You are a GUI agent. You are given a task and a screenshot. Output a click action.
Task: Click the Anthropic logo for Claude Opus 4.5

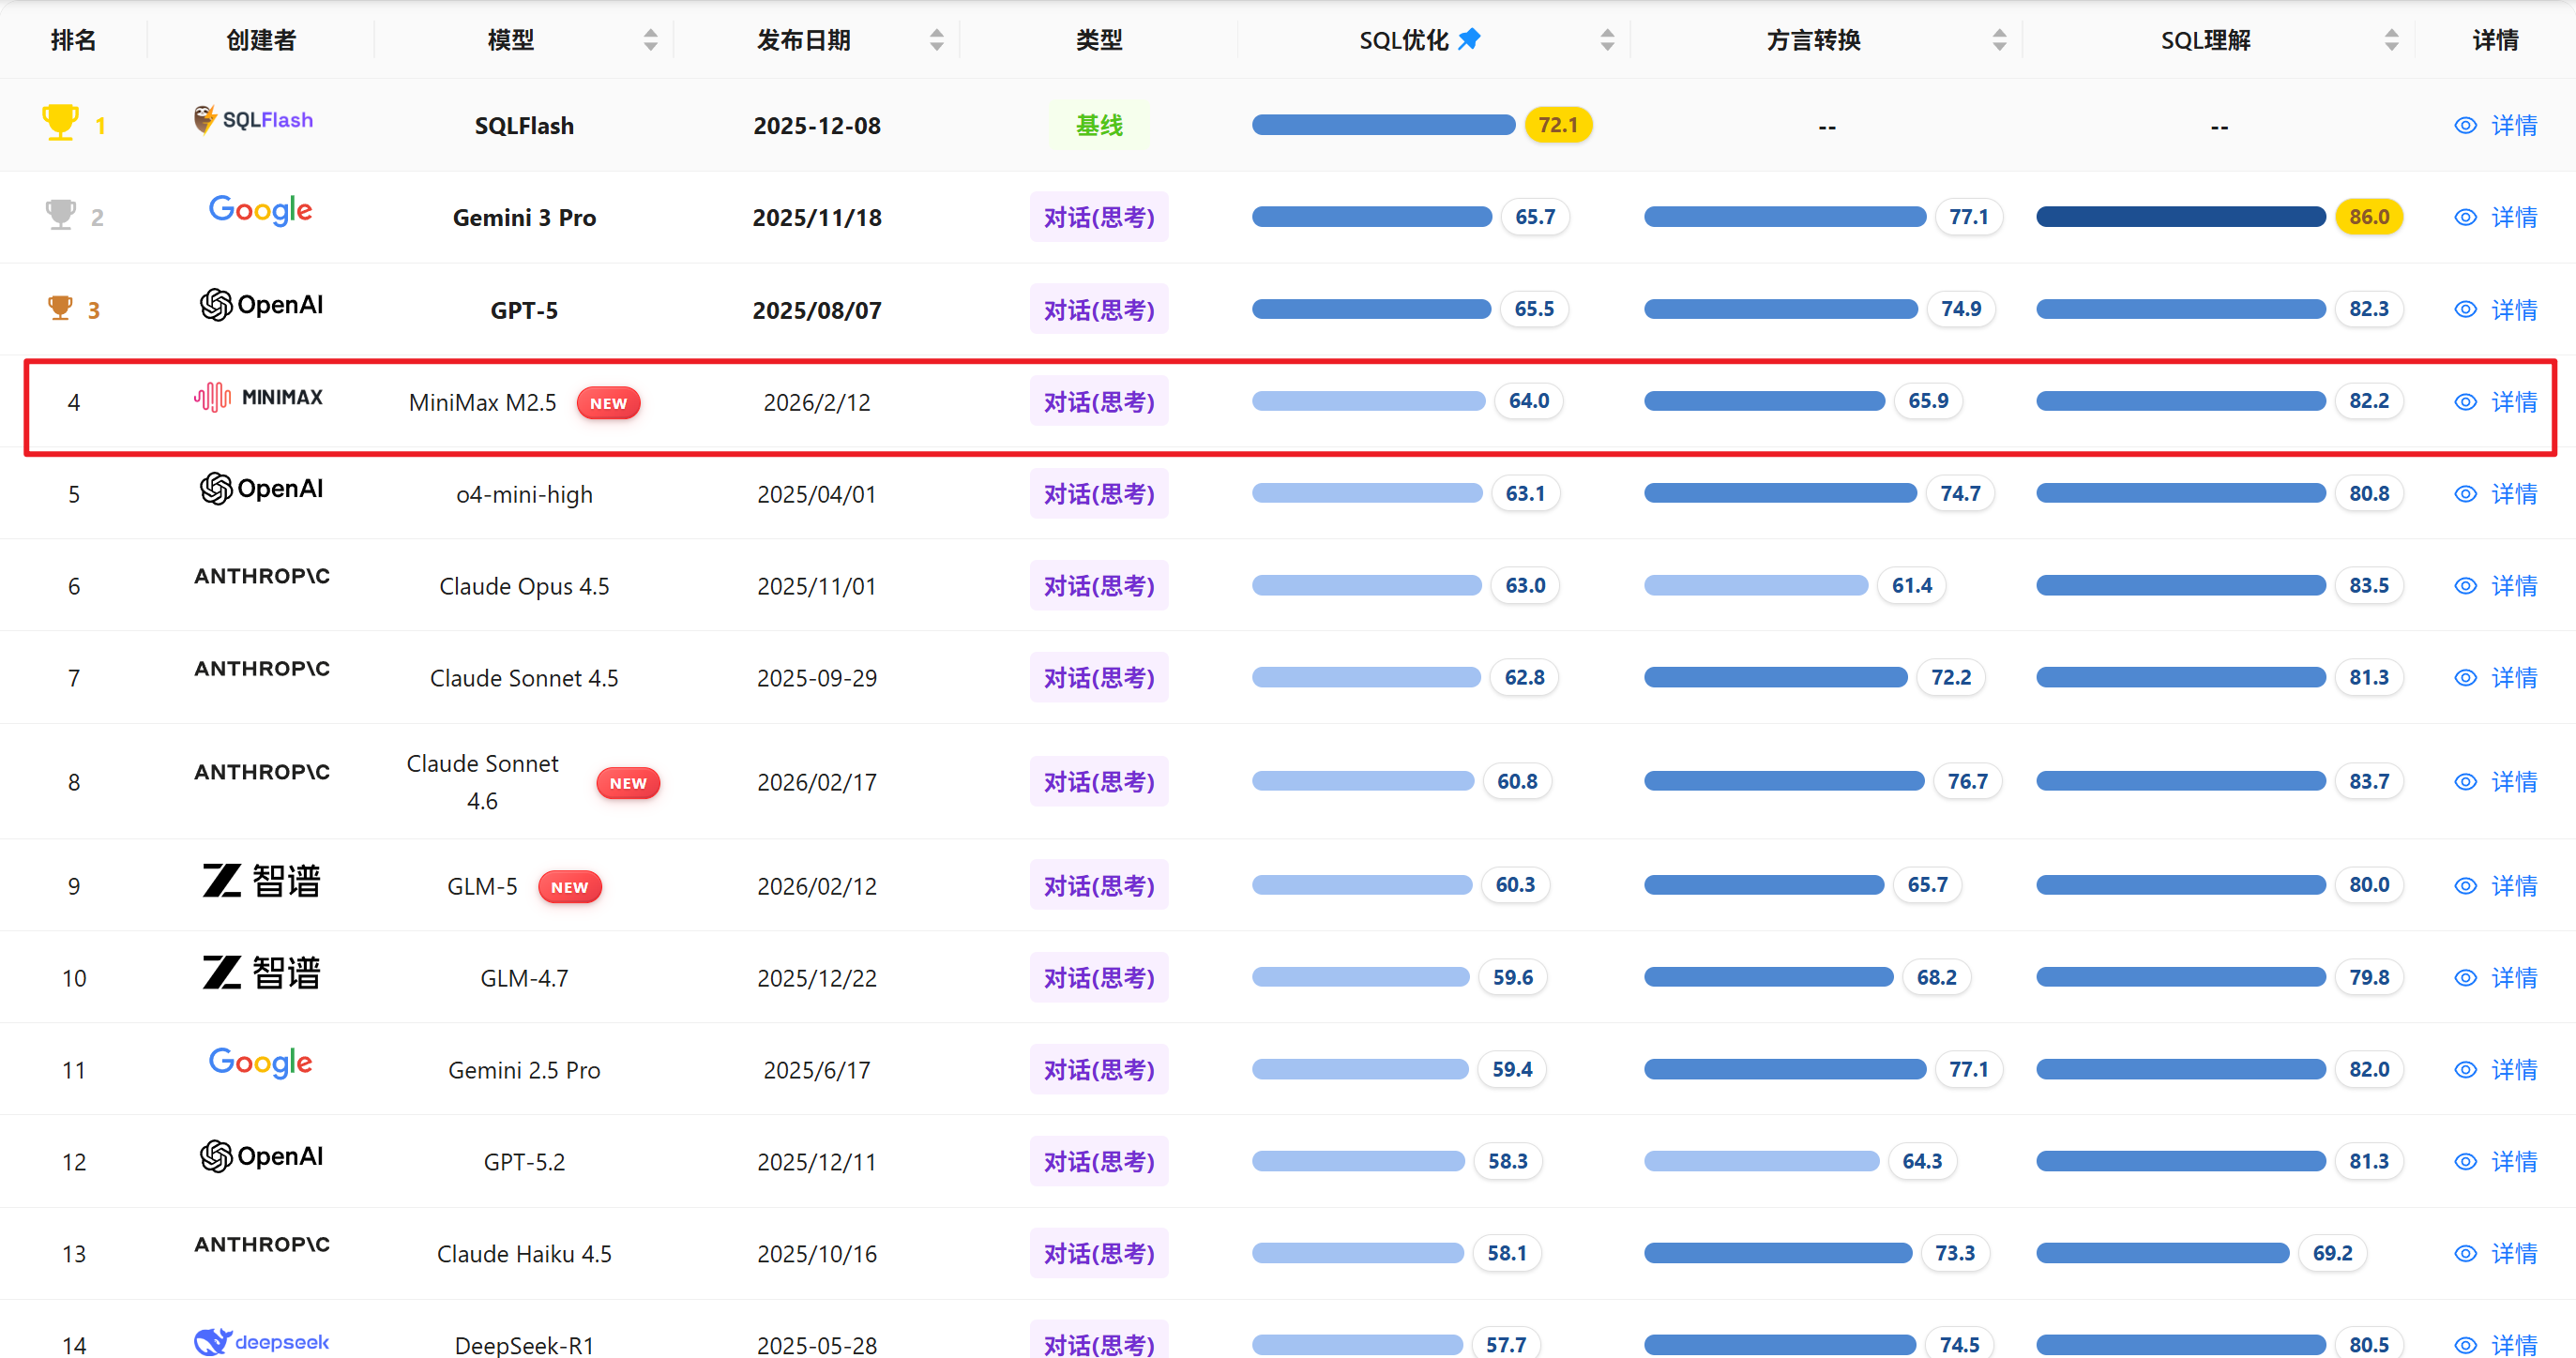point(261,576)
